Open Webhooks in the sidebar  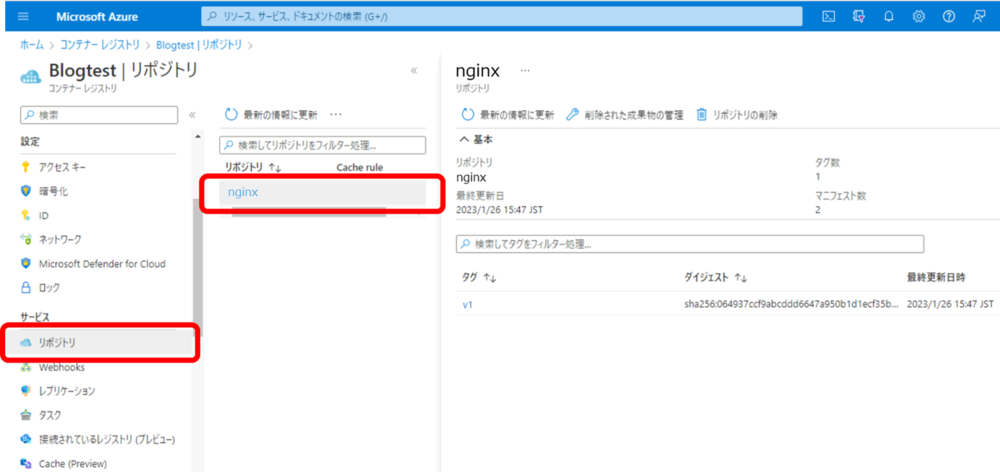click(62, 367)
